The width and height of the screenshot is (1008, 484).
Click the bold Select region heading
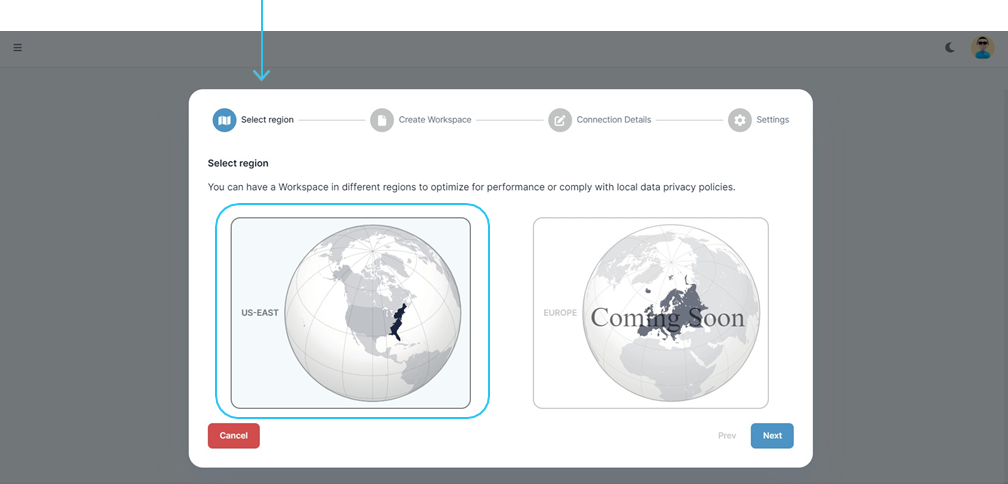pyautogui.click(x=238, y=163)
